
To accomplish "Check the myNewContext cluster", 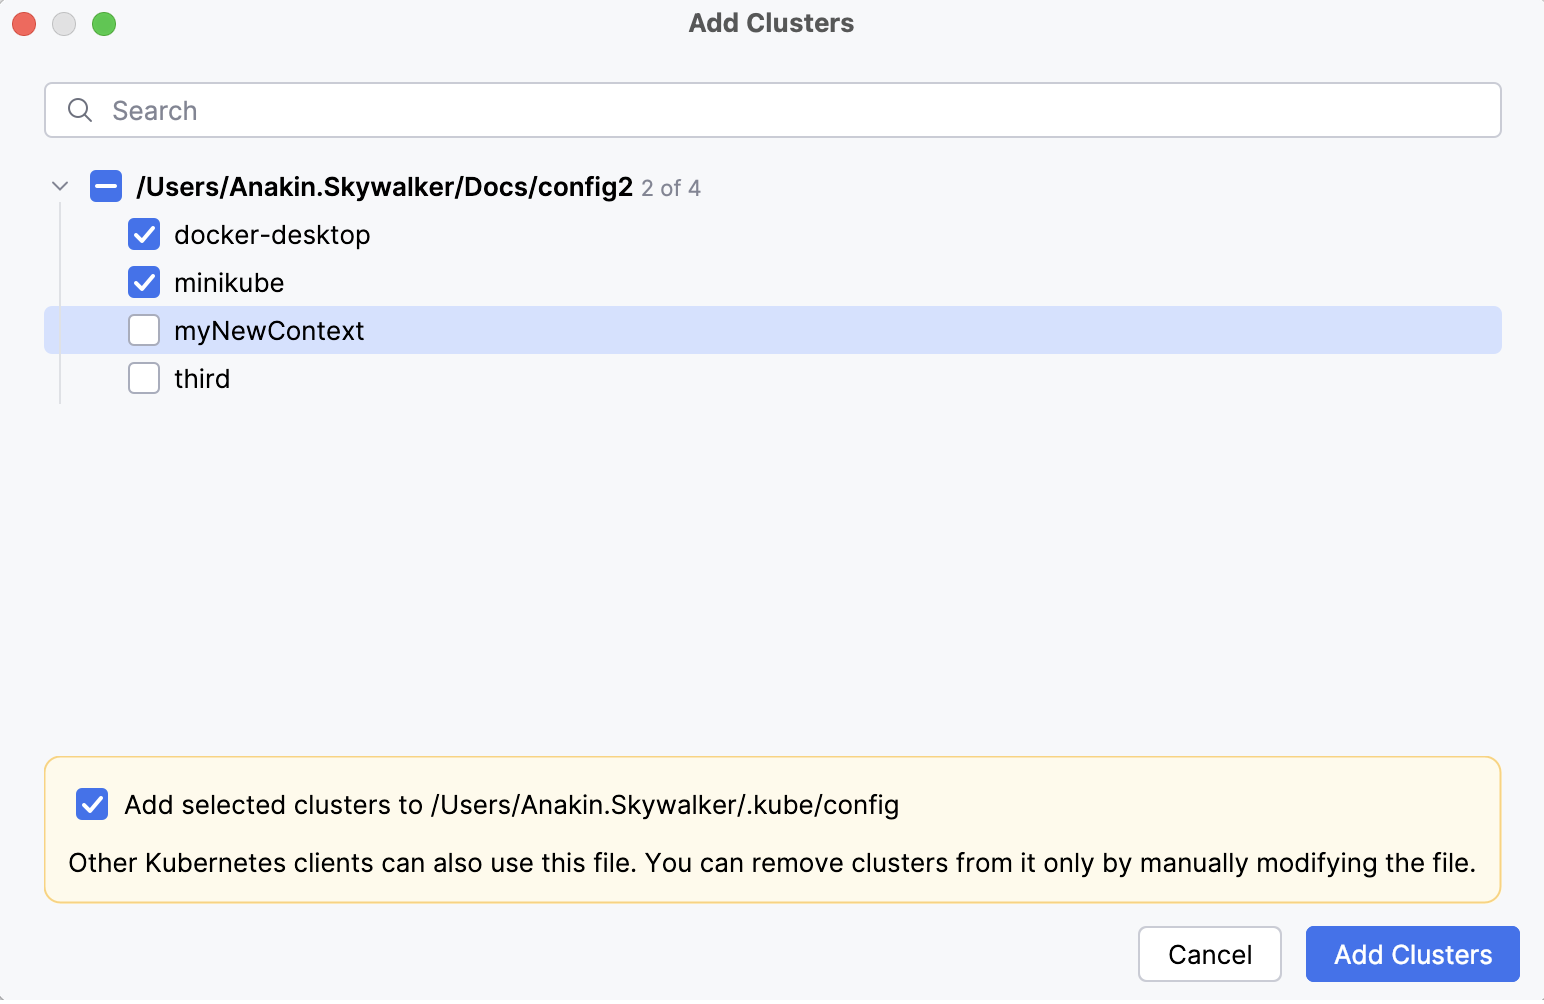I will (x=144, y=330).
